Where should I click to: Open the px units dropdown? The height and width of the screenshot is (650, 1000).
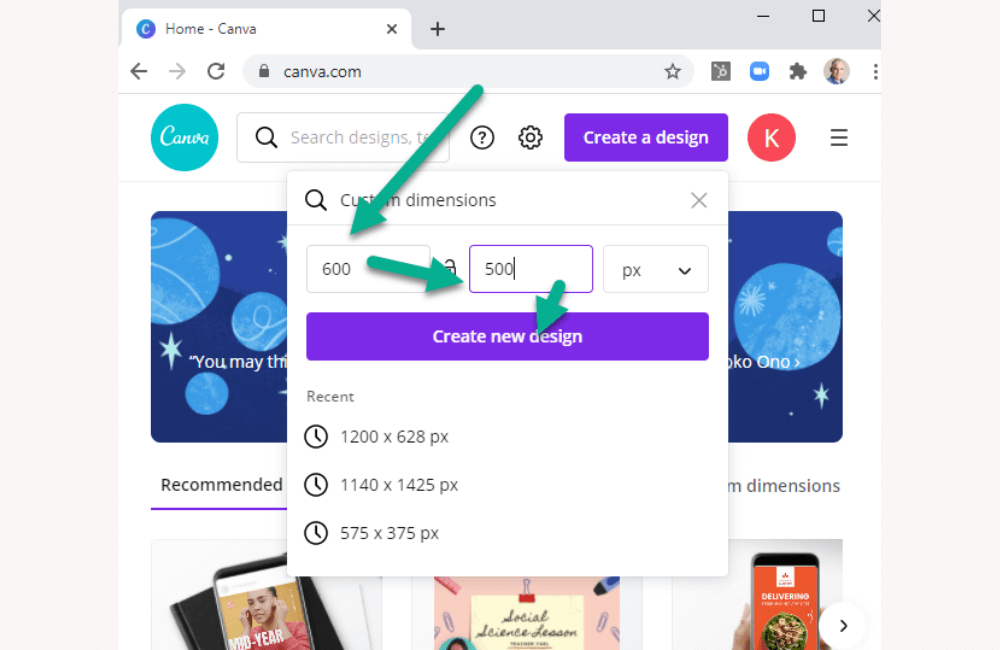[656, 270]
